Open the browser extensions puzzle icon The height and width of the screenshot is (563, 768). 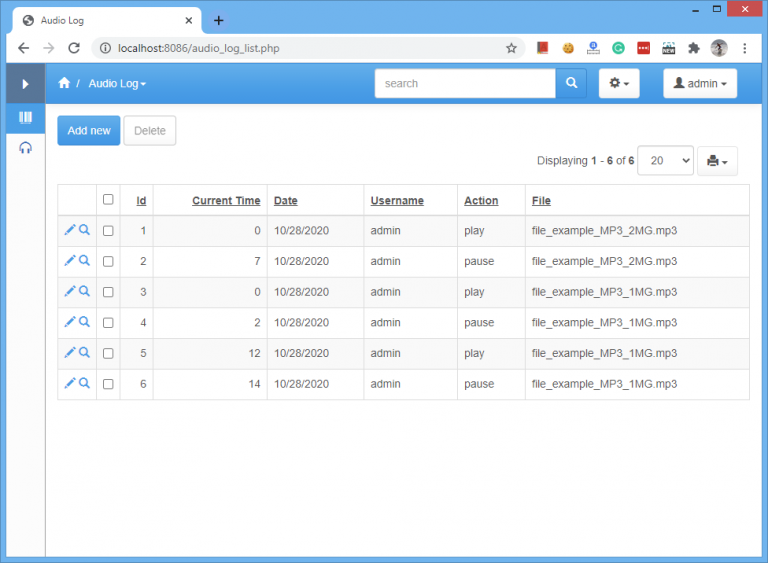pyautogui.click(x=694, y=48)
